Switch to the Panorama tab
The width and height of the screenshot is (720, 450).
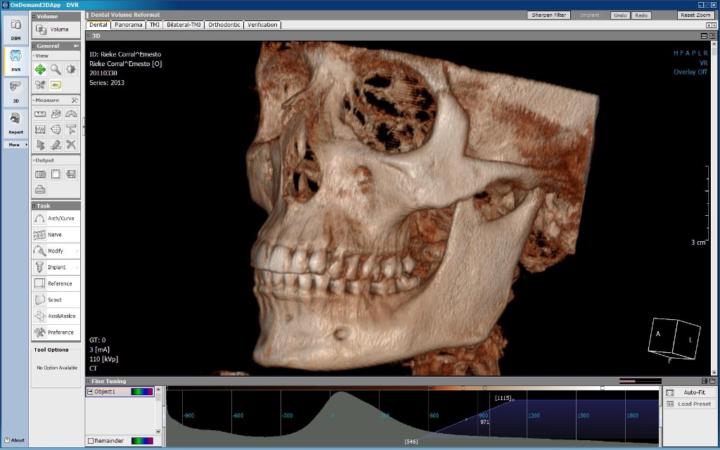point(128,24)
